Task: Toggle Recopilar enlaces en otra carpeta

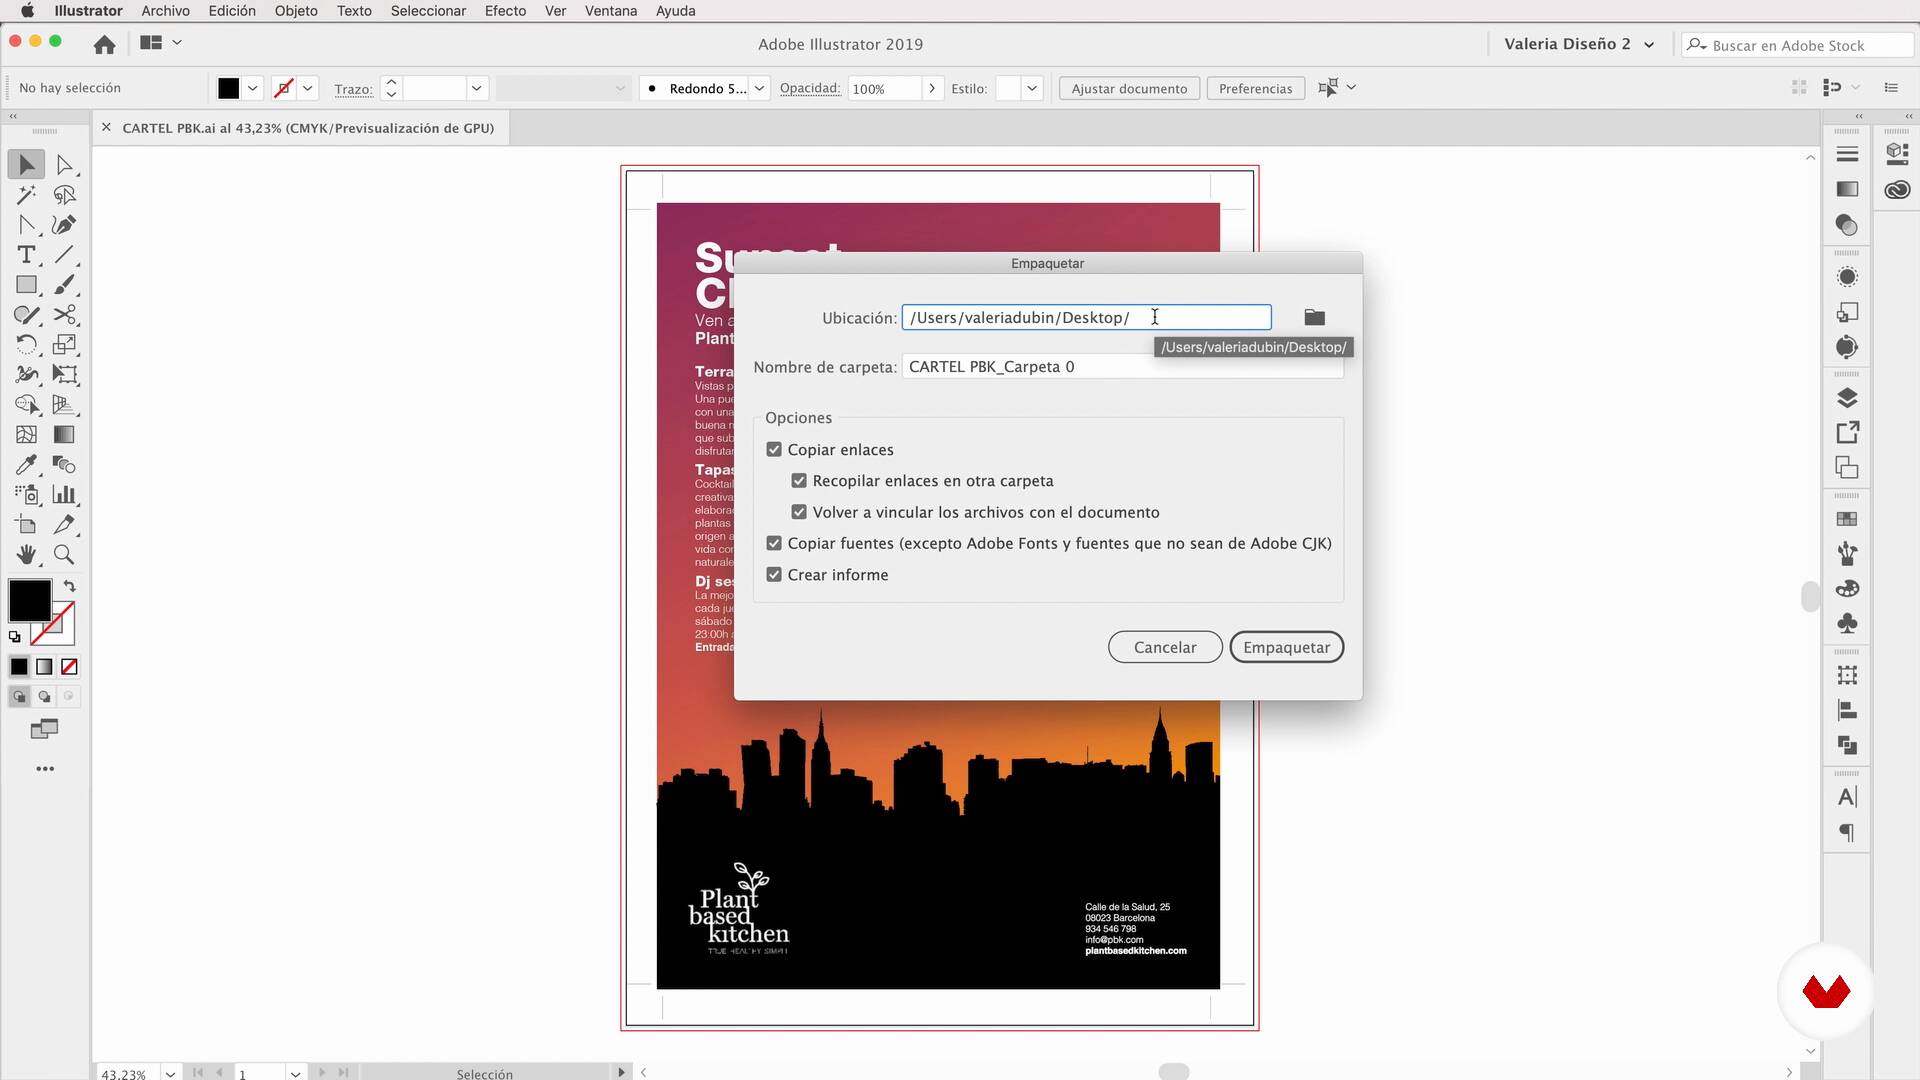Action: 799,480
